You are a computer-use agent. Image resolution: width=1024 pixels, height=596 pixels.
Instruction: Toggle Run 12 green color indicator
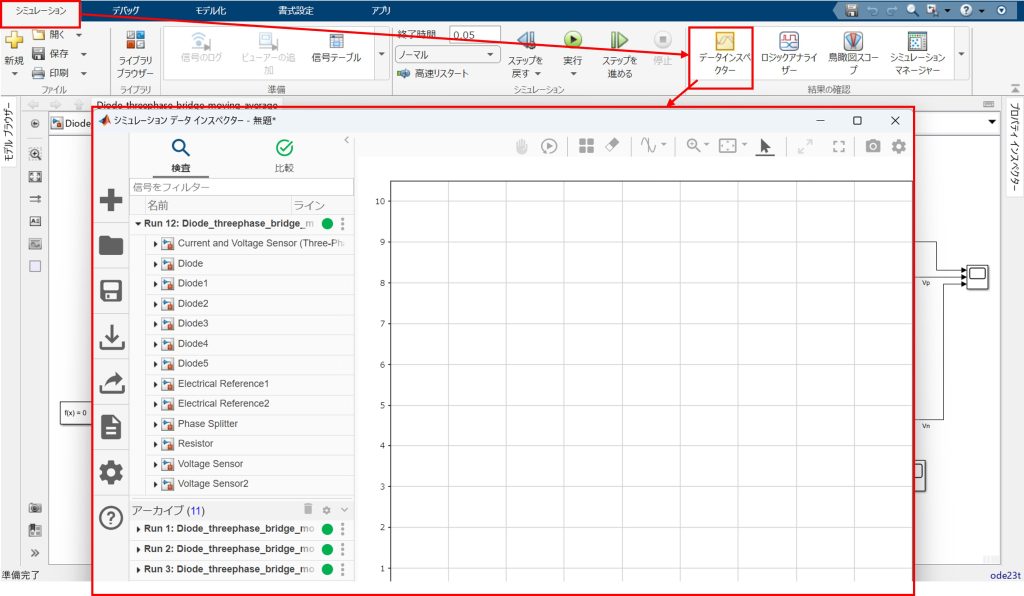[327, 224]
